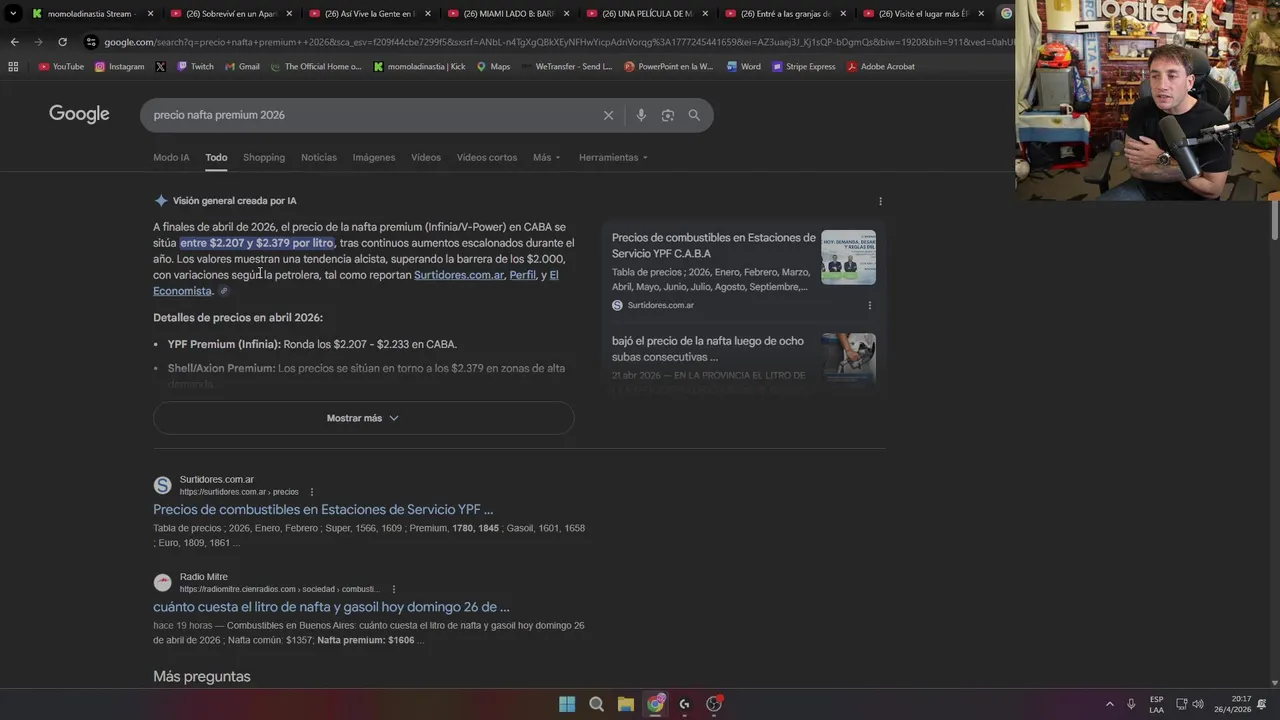This screenshot has width=1280, height=720.
Task: Open three-dot menu of Radio Mitre result
Action: pos(394,589)
